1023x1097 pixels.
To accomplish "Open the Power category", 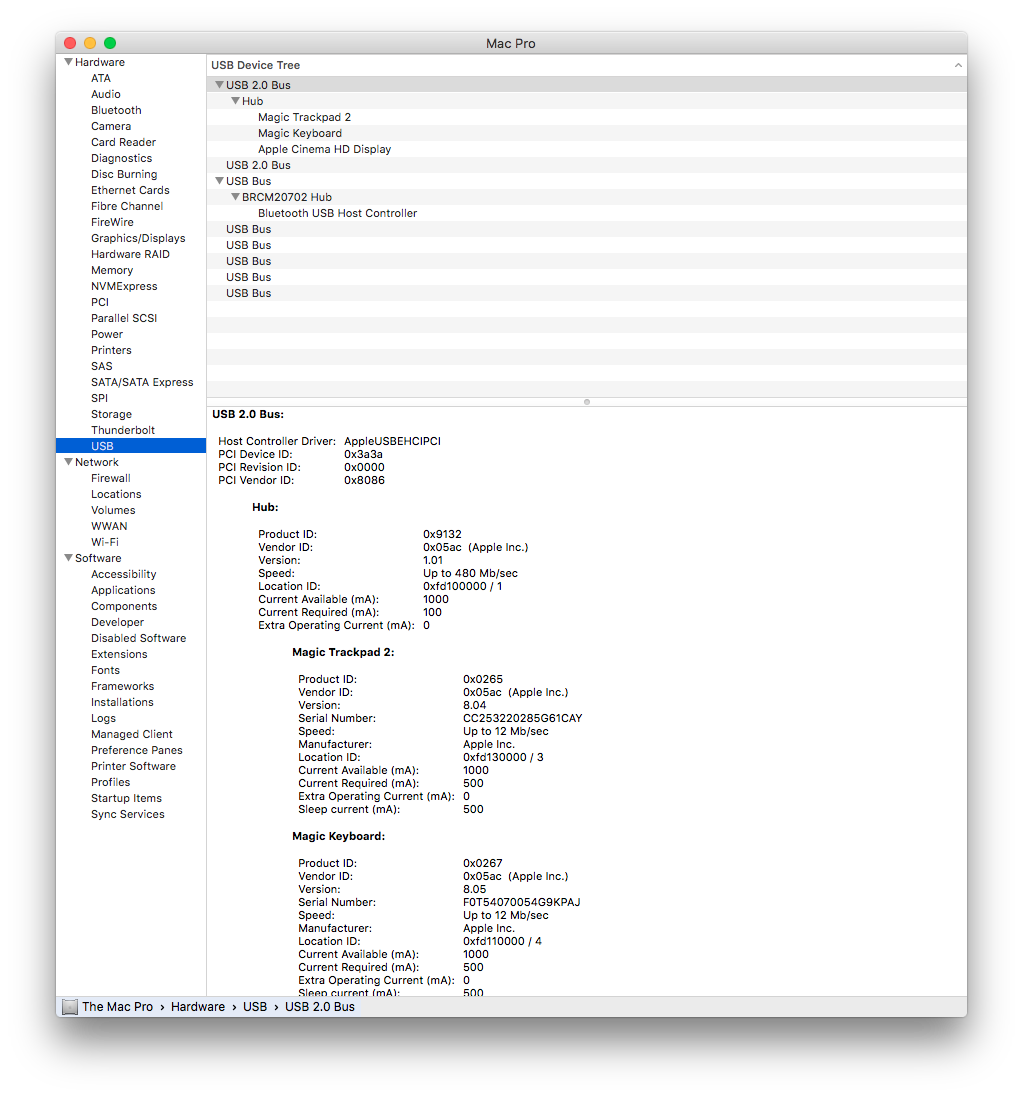I will (106, 334).
